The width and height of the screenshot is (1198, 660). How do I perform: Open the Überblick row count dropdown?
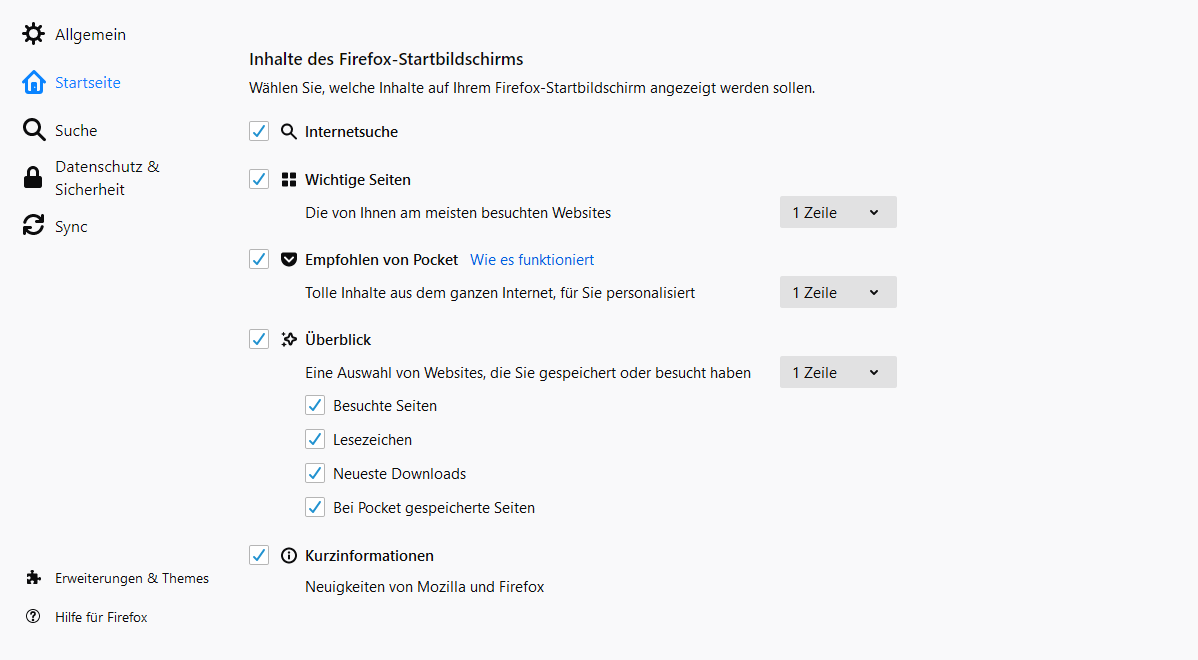tap(838, 372)
